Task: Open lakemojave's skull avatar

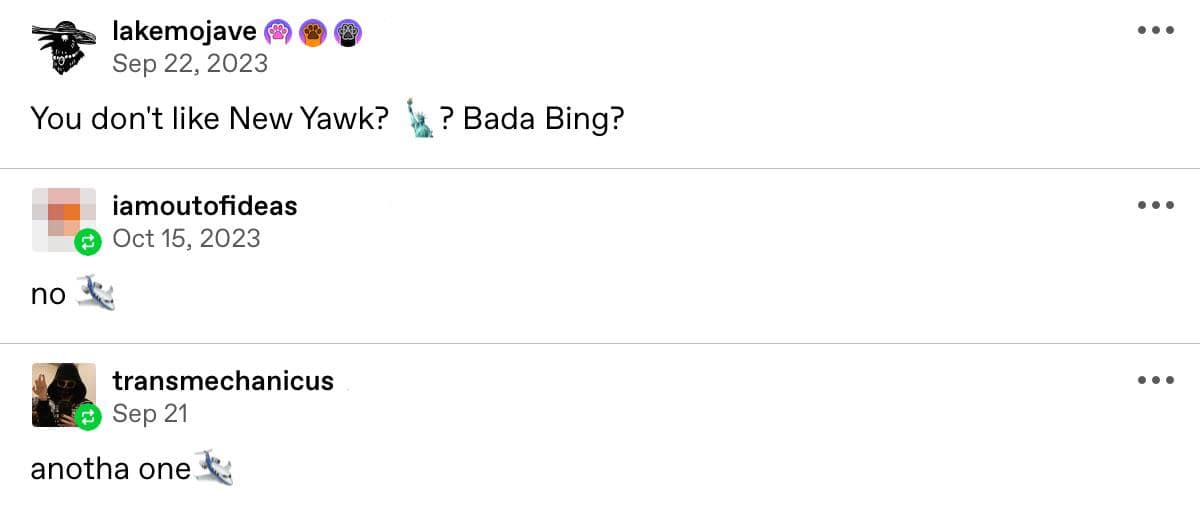Action: pyautogui.click(x=63, y=48)
